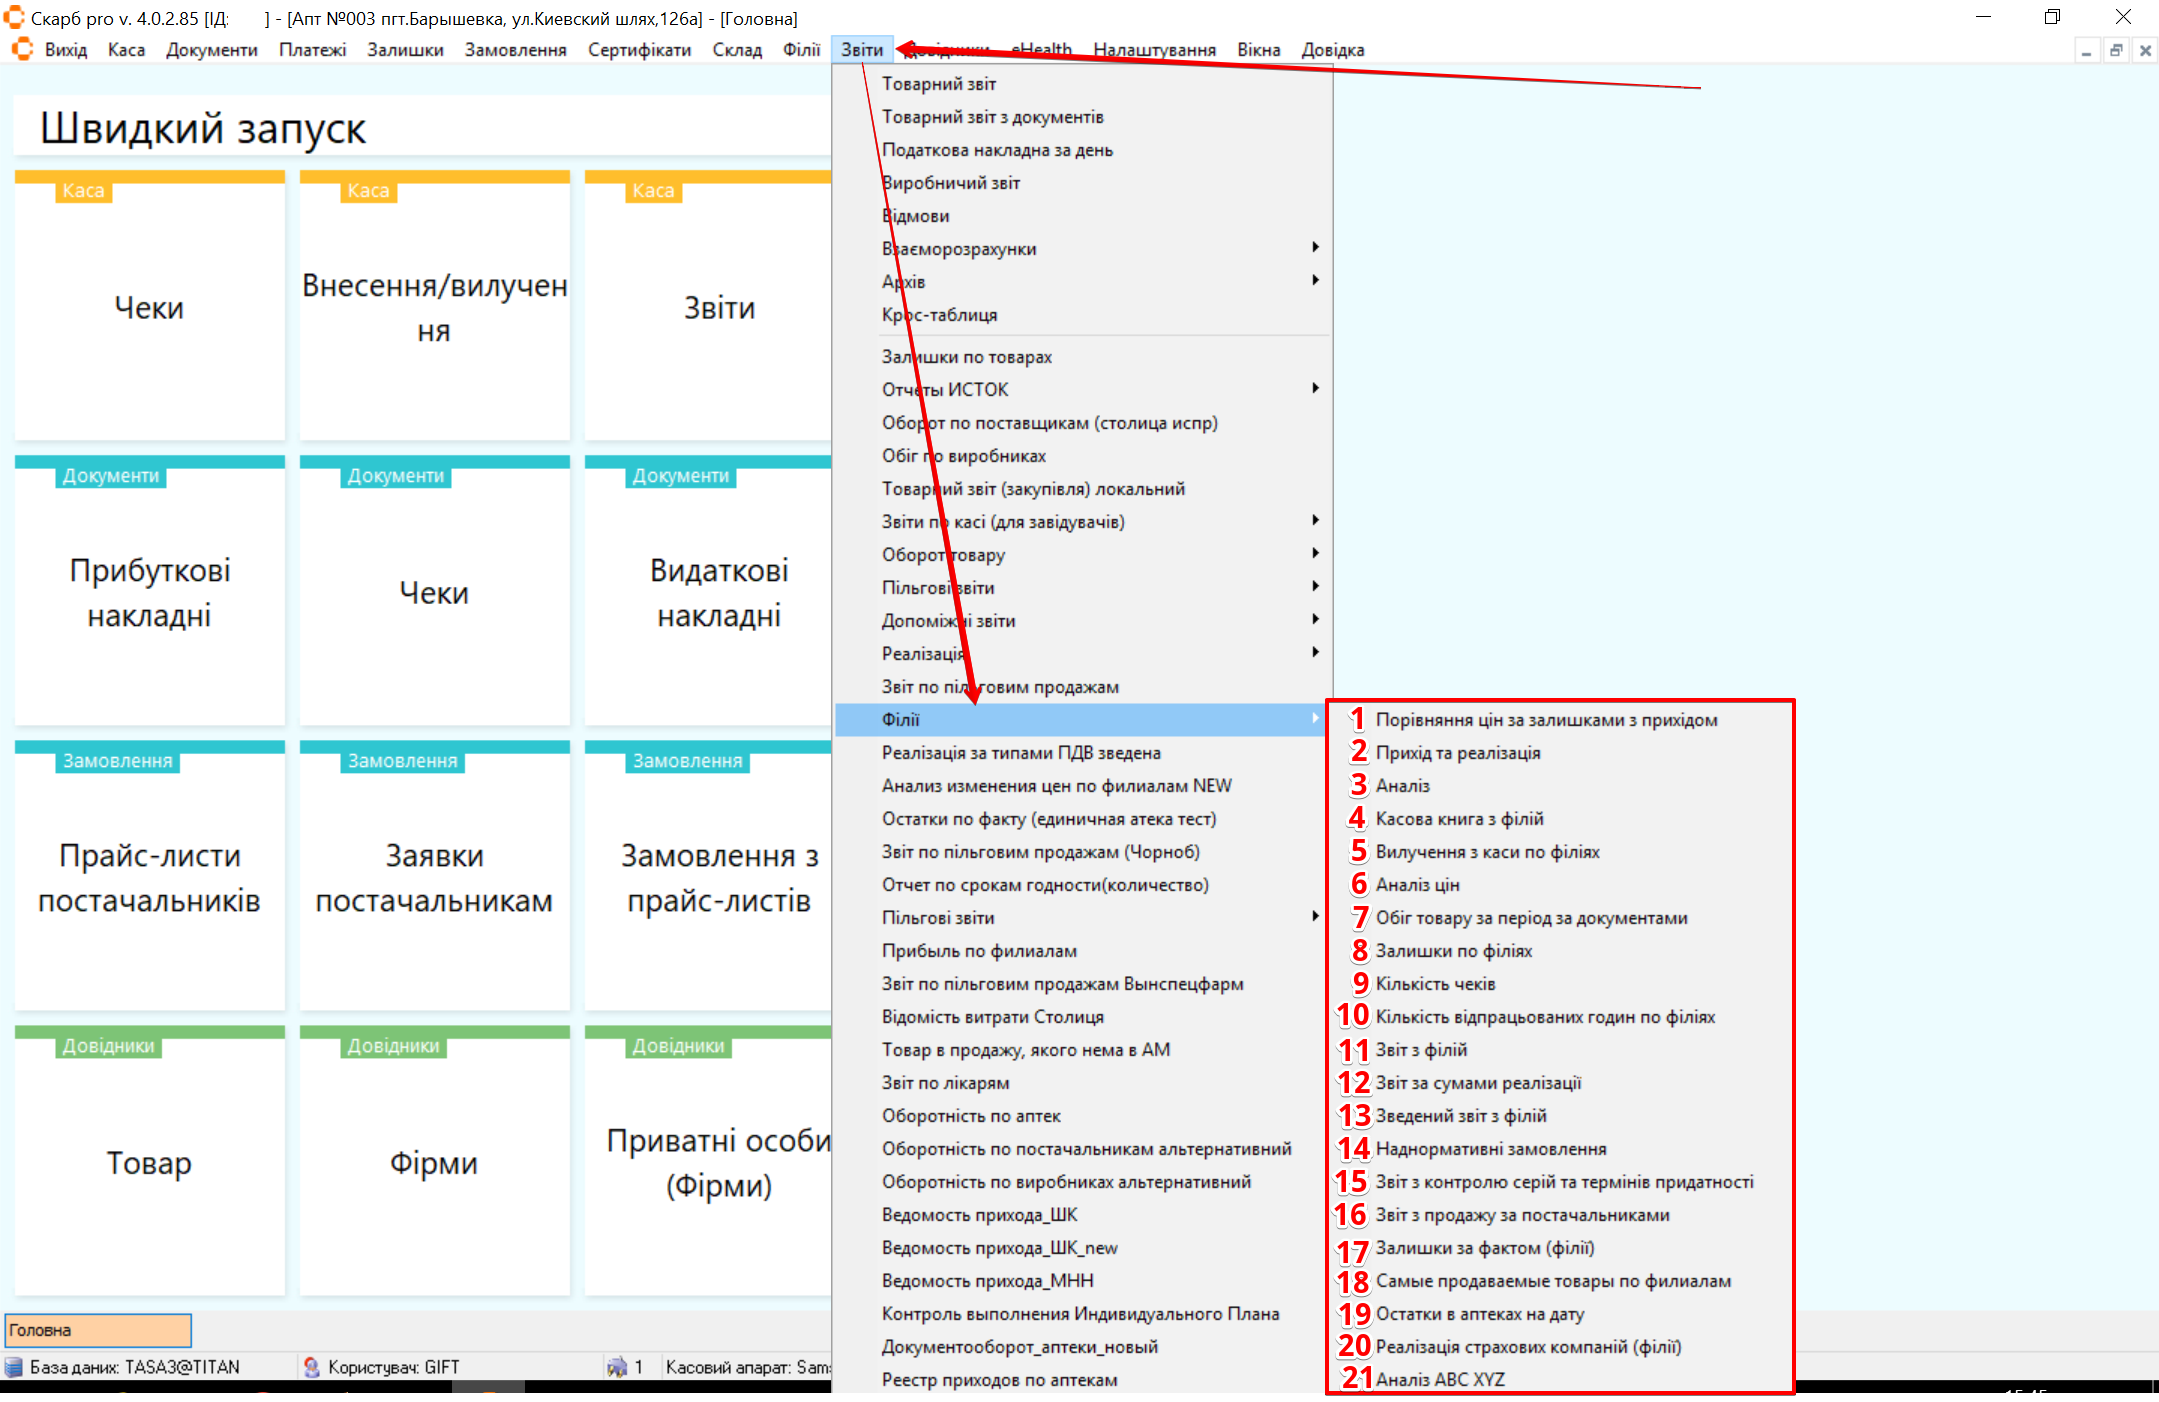Restore the inner MDI window

(x=2116, y=51)
